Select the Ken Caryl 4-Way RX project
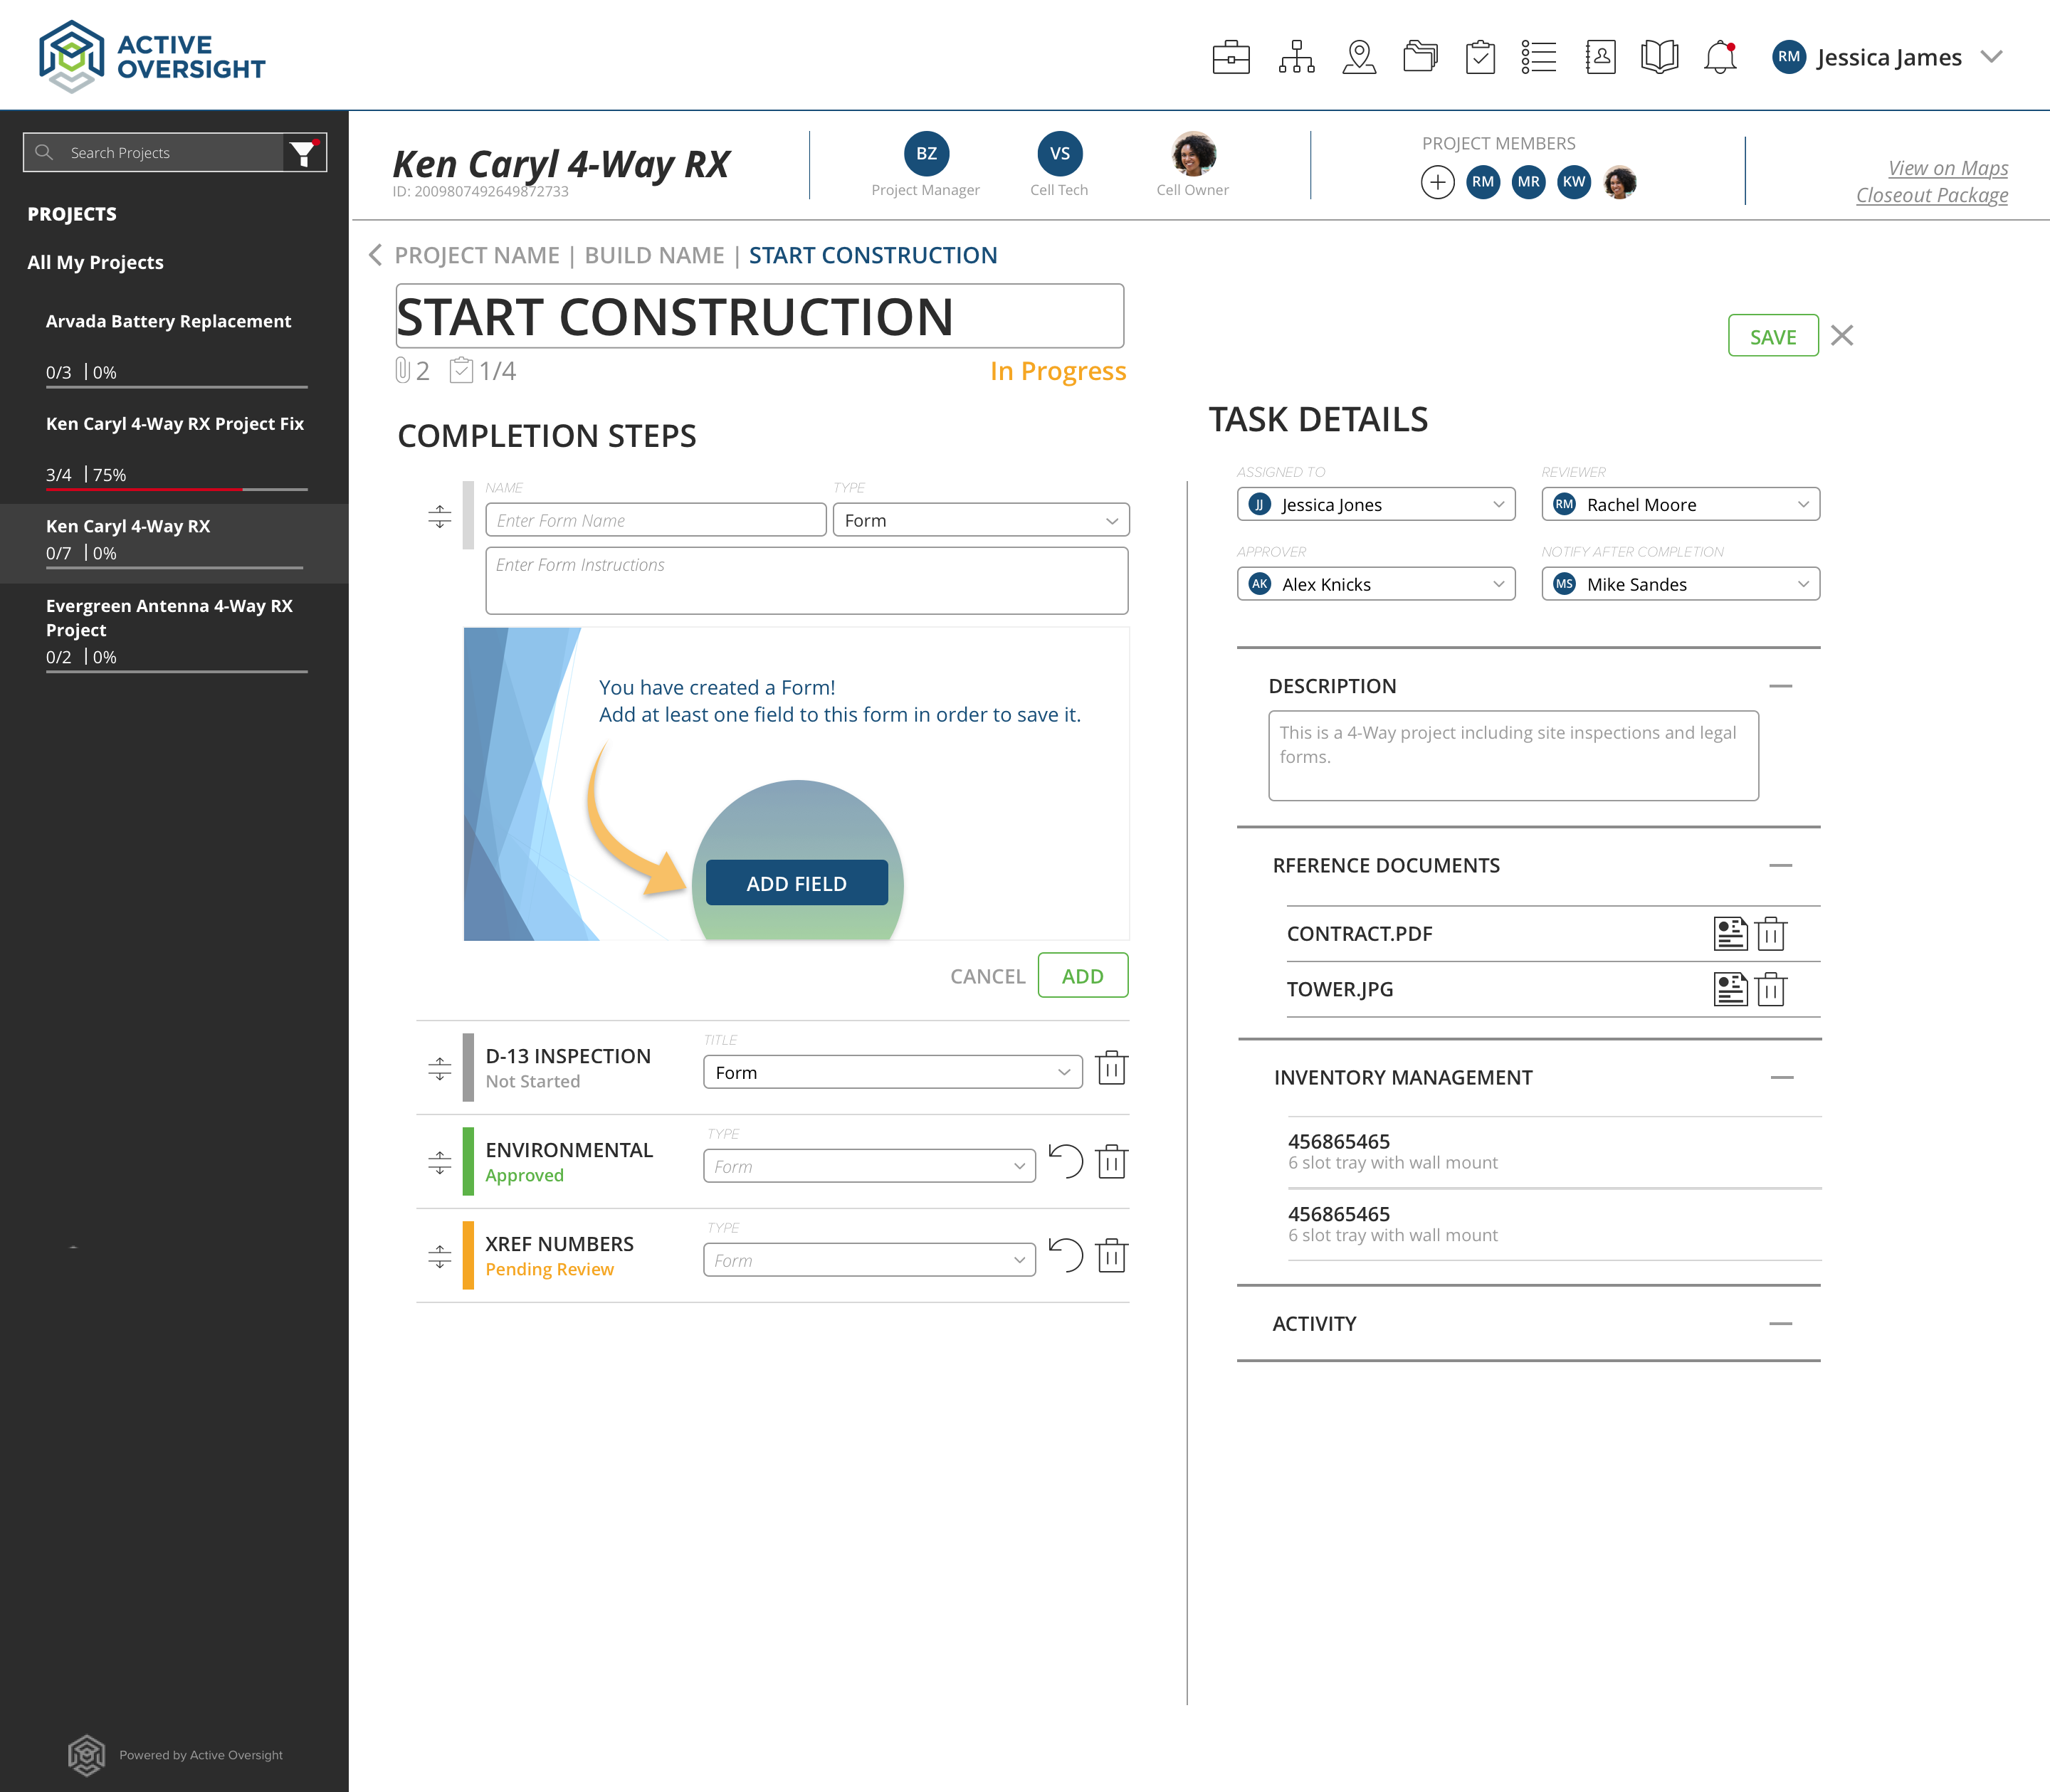The width and height of the screenshot is (2050, 1792). tap(128, 525)
